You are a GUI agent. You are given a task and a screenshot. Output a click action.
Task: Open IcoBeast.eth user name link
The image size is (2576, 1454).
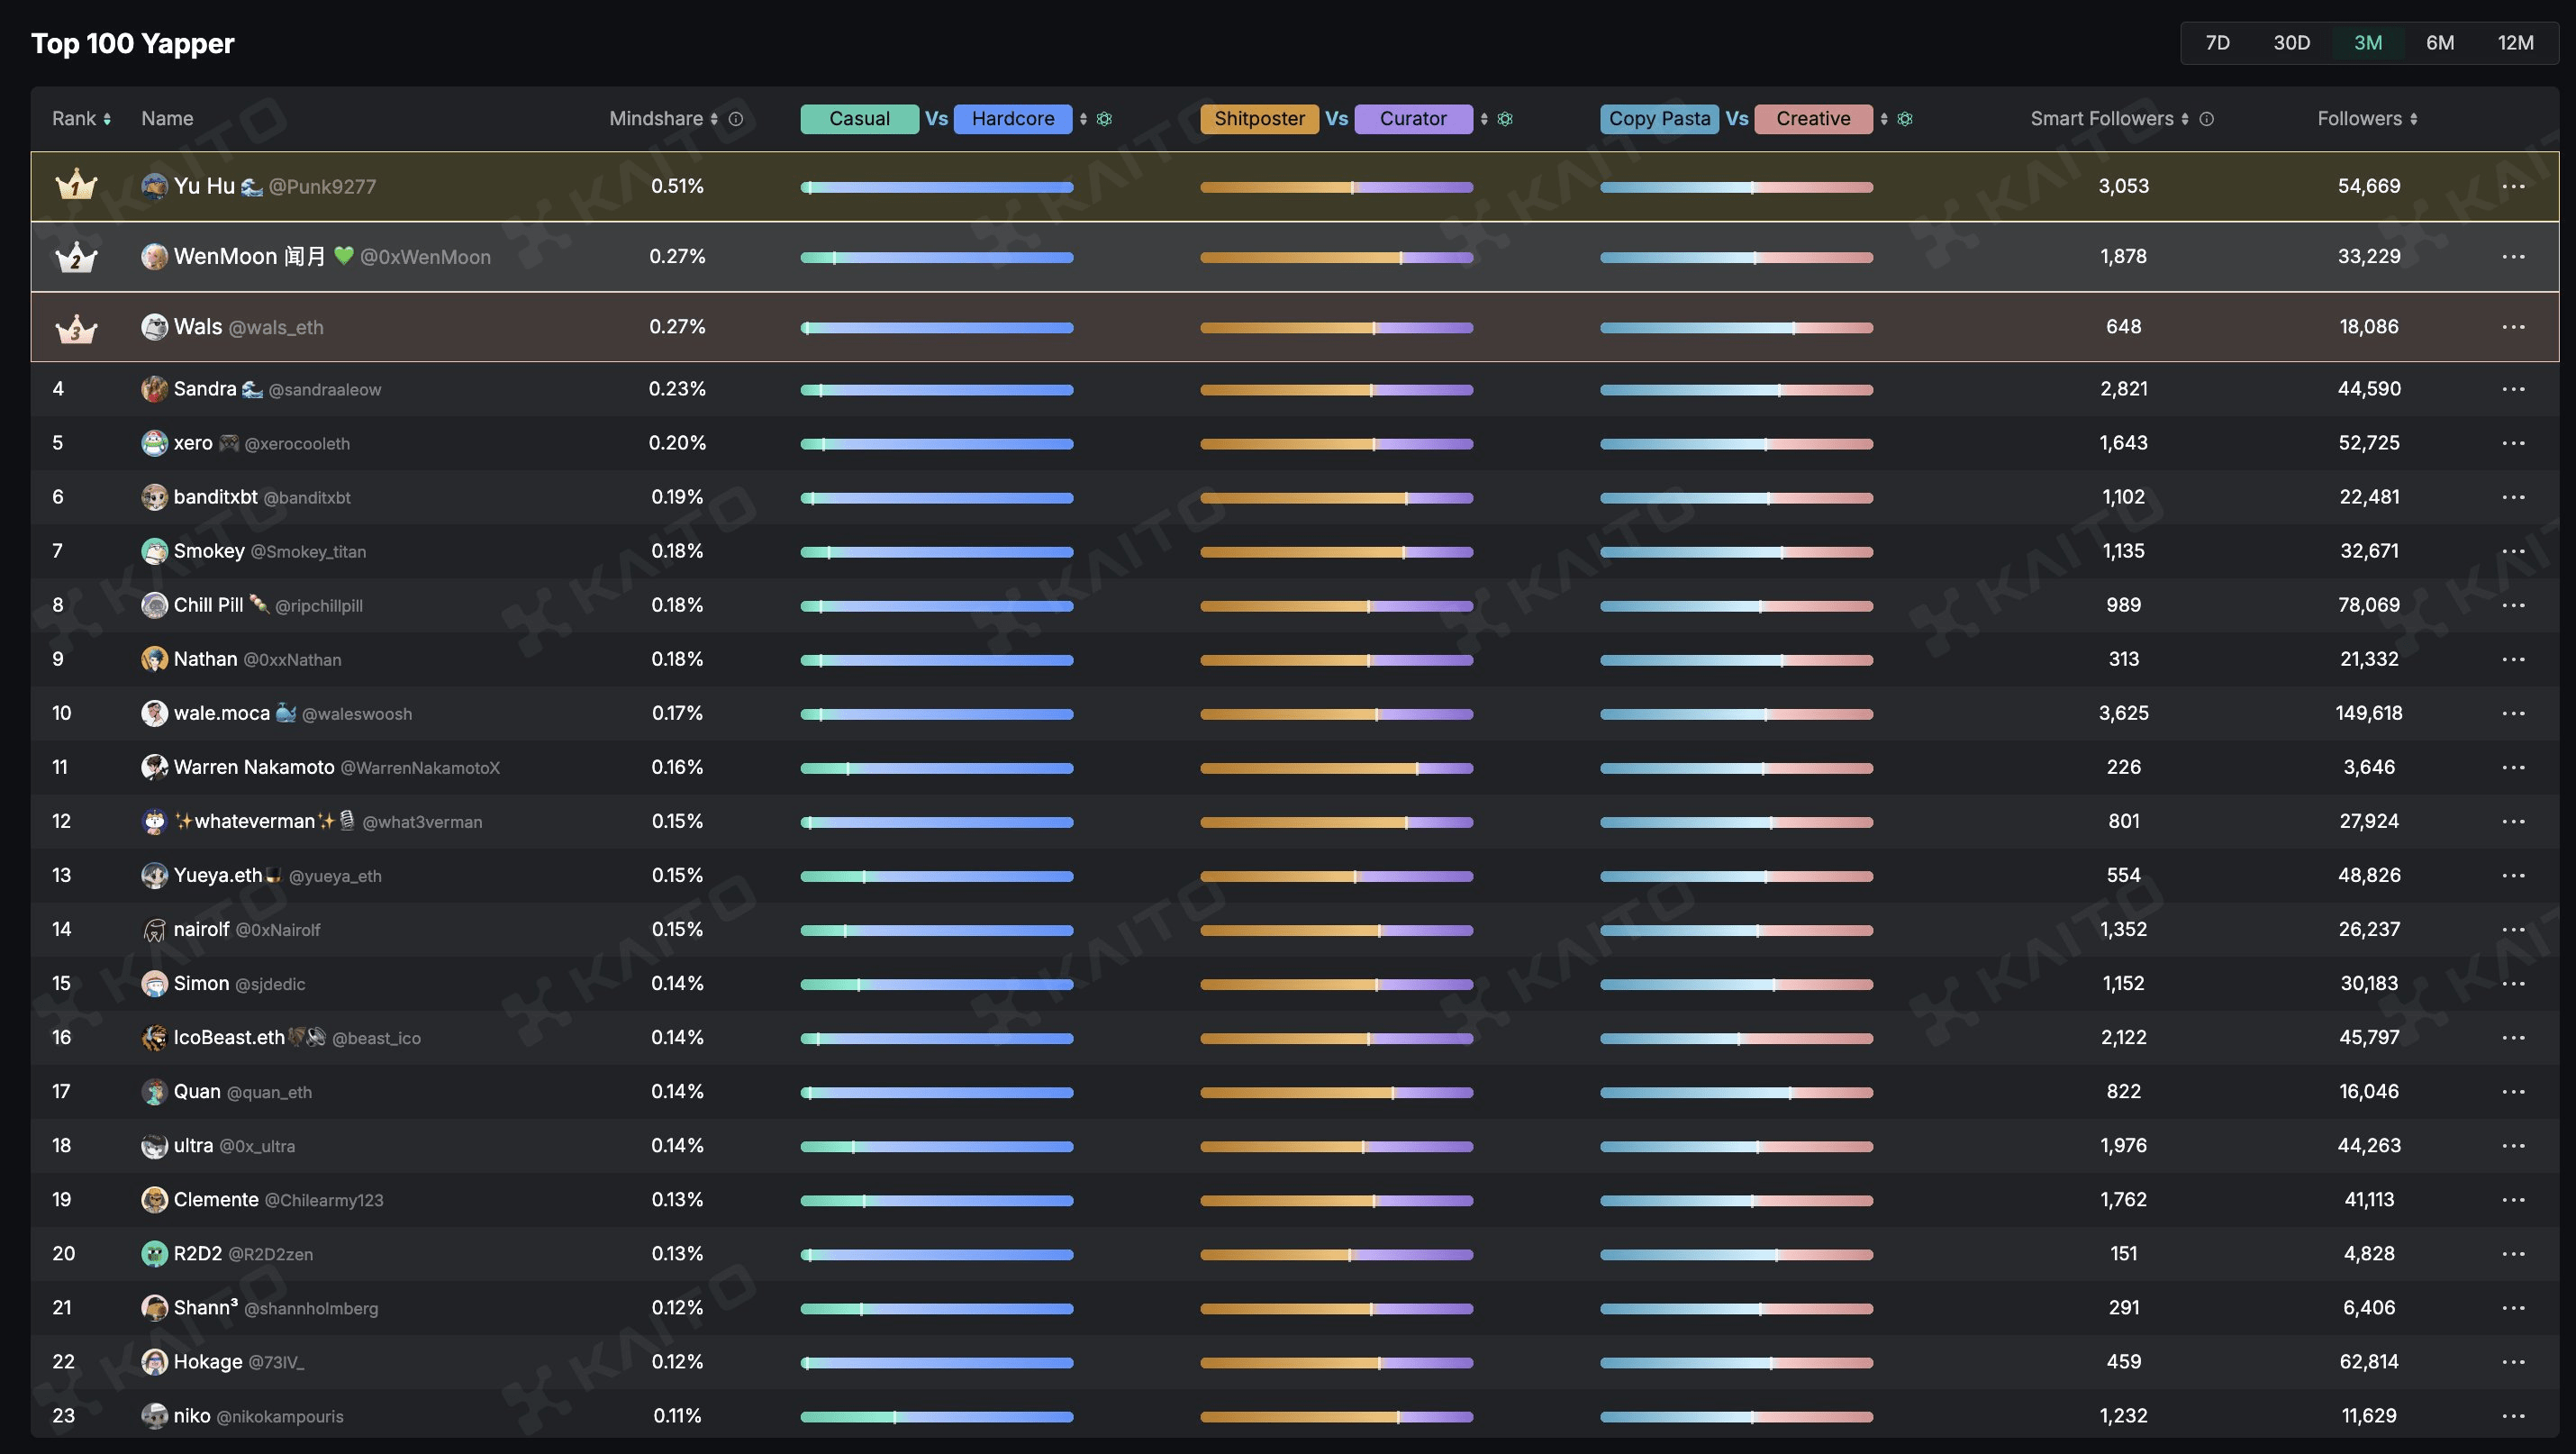(x=229, y=1037)
